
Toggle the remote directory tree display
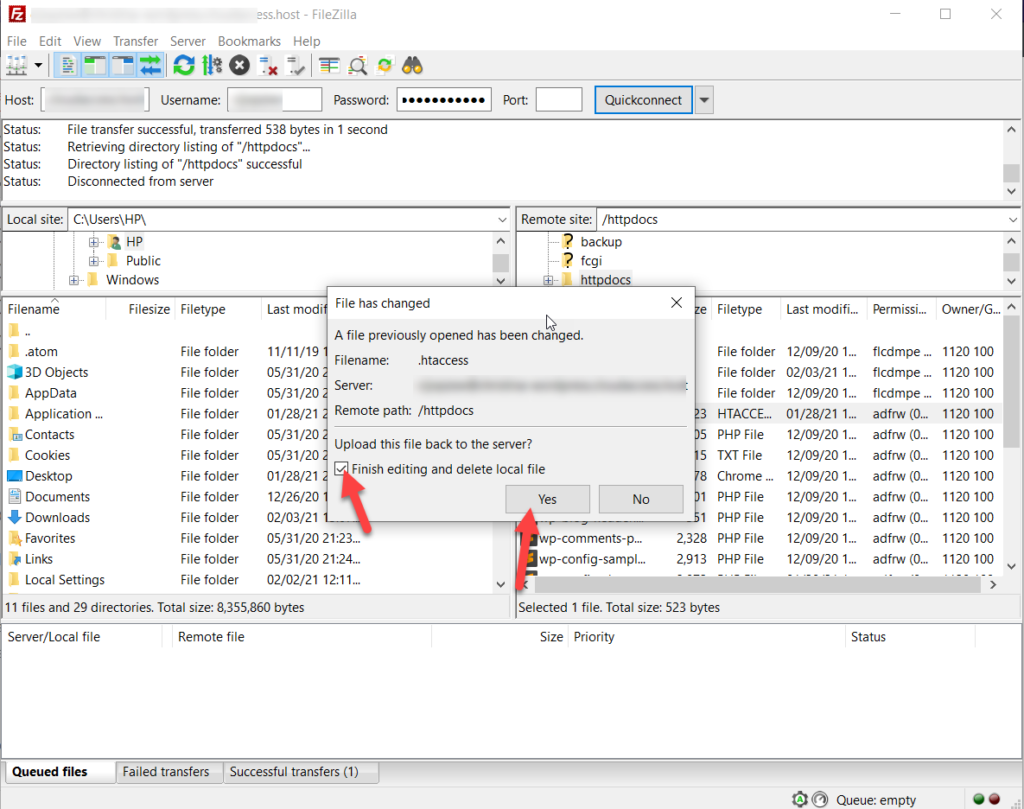(122, 66)
